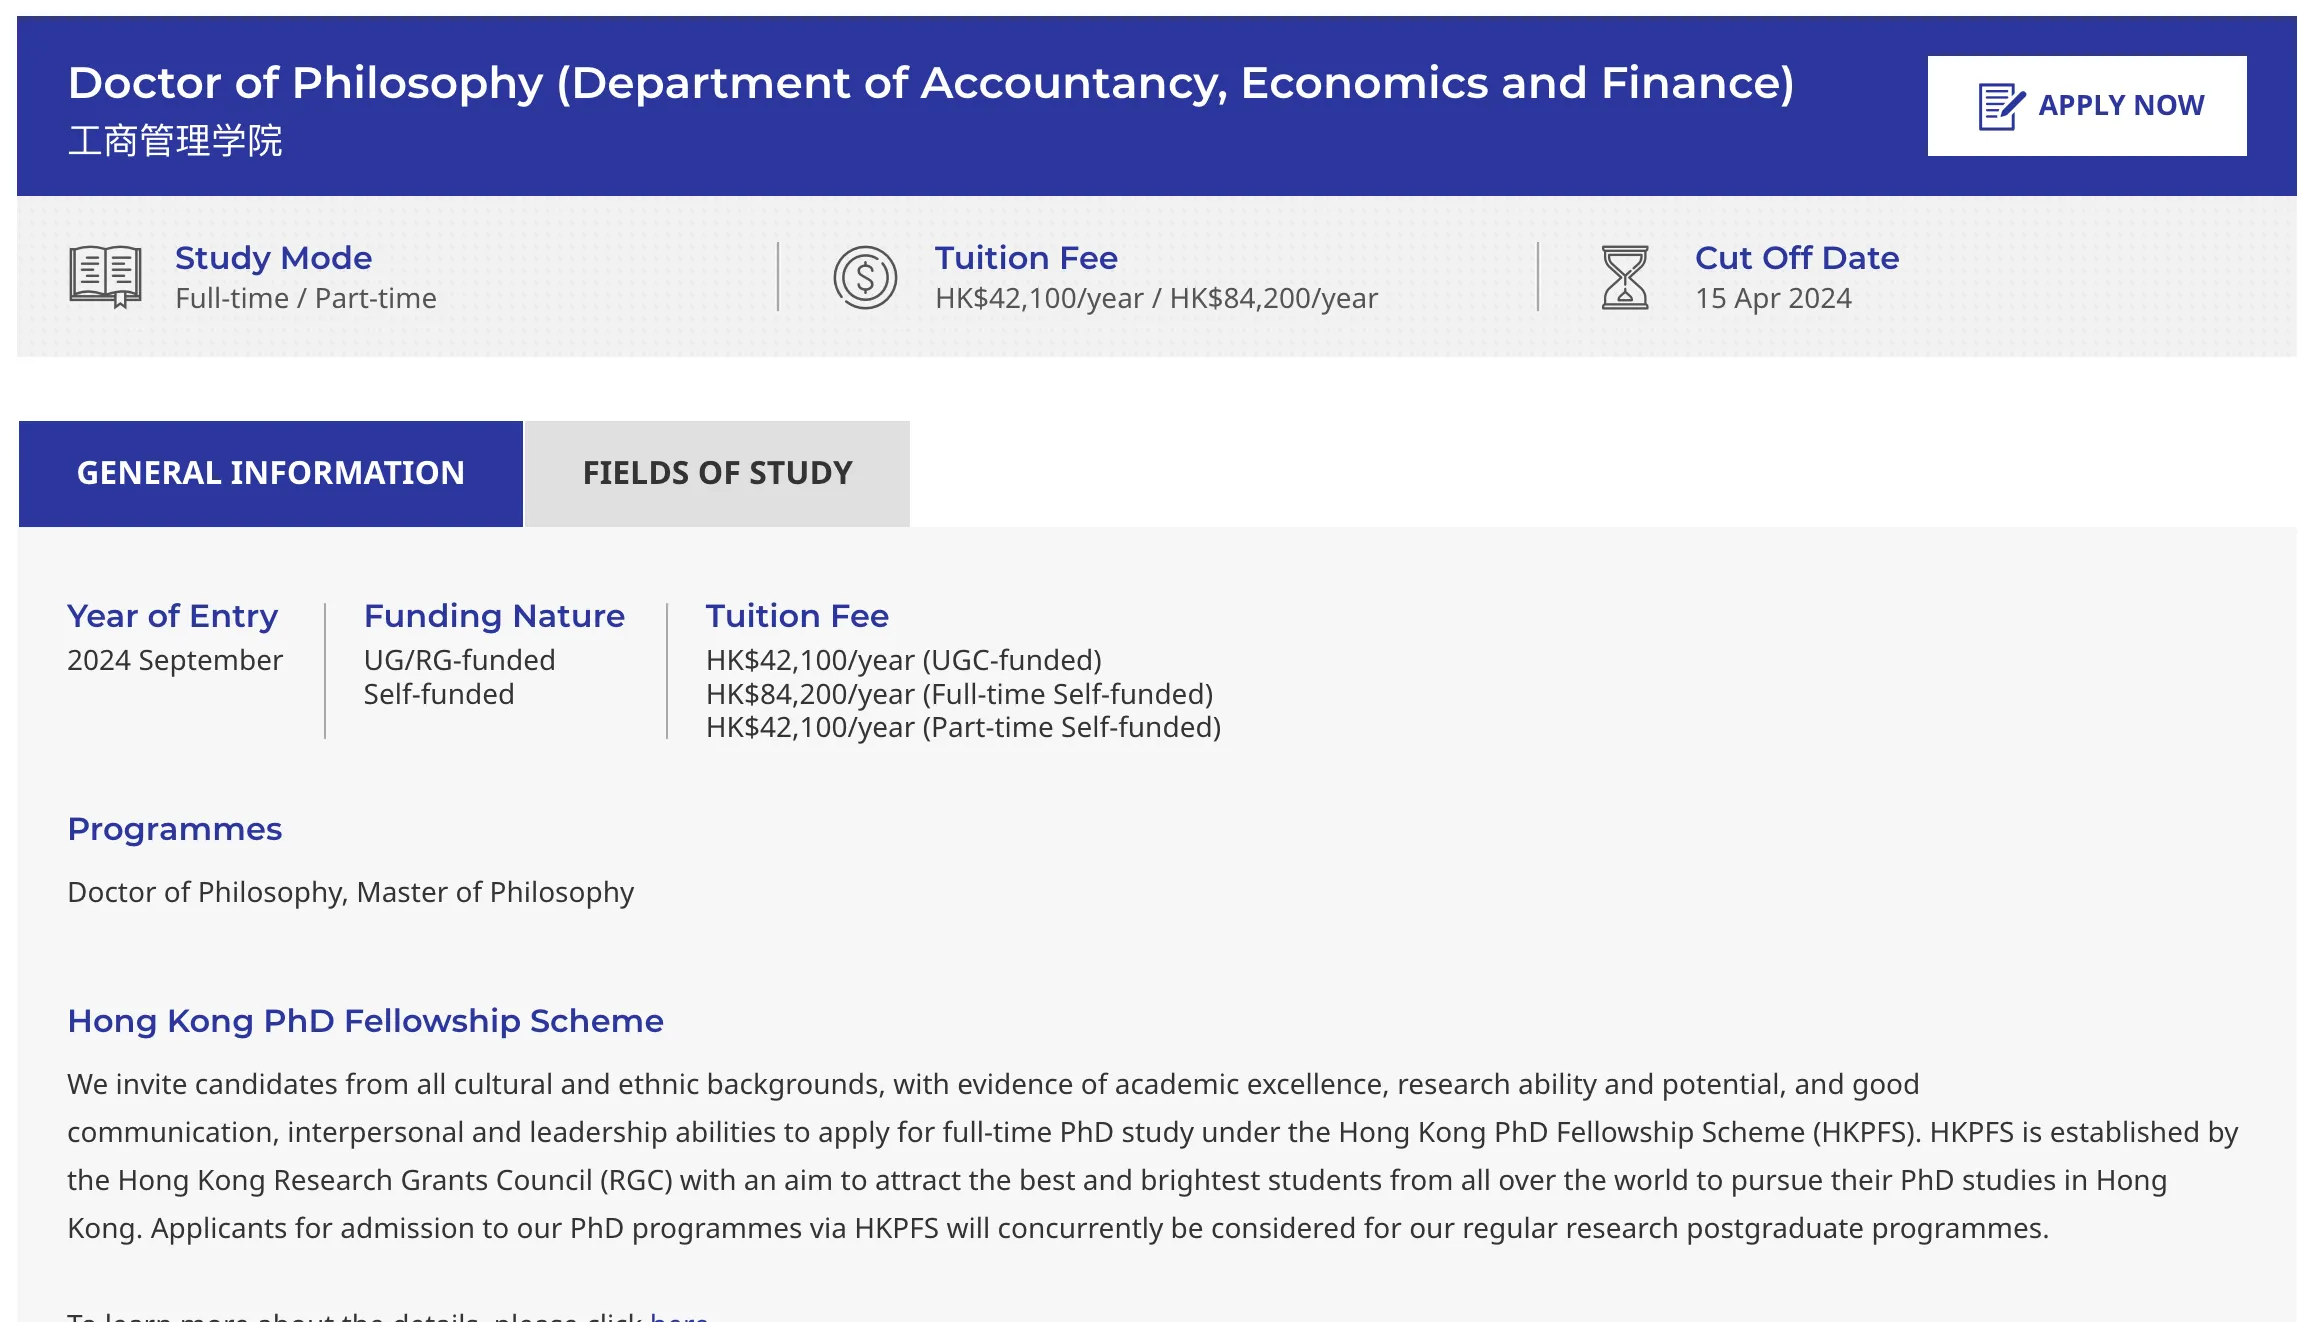Switch to the Fields of Study tab

[x=717, y=473]
